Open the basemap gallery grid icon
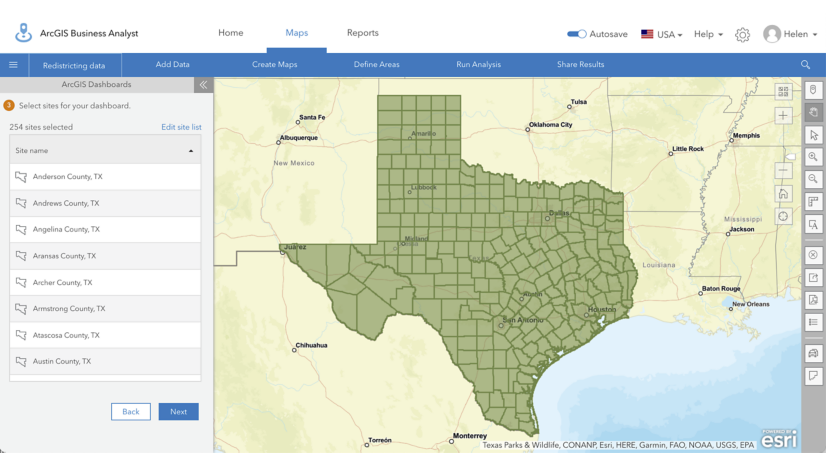 click(x=783, y=92)
